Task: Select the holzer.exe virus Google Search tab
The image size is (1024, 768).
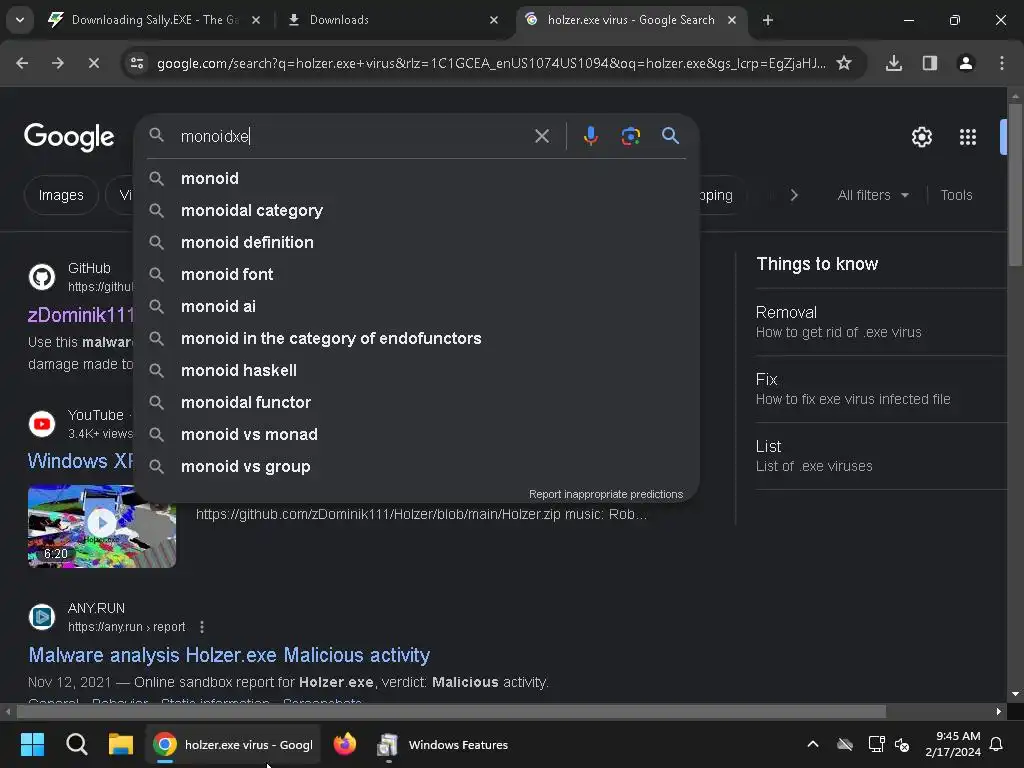Action: [630, 20]
